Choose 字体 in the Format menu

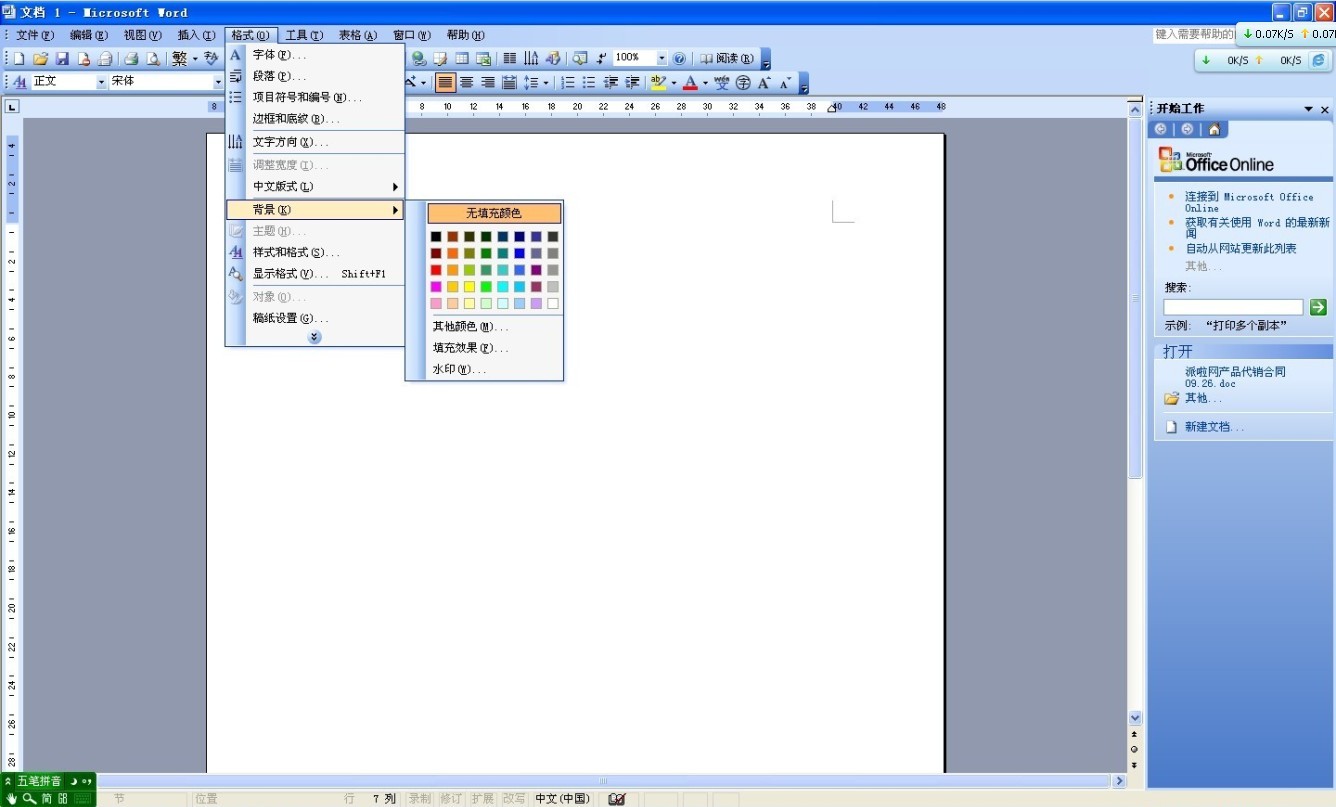(x=315, y=55)
